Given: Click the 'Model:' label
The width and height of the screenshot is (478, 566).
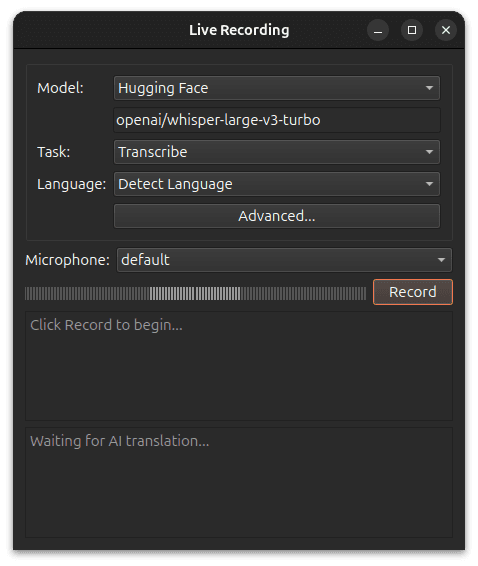Looking at the screenshot, I should coord(60,88).
